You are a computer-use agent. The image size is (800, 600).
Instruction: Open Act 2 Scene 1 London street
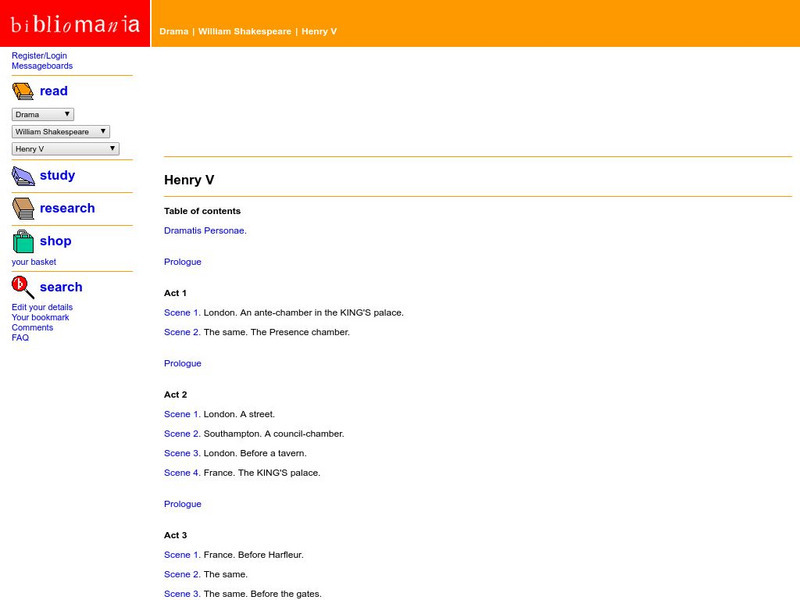coord(182,414)
